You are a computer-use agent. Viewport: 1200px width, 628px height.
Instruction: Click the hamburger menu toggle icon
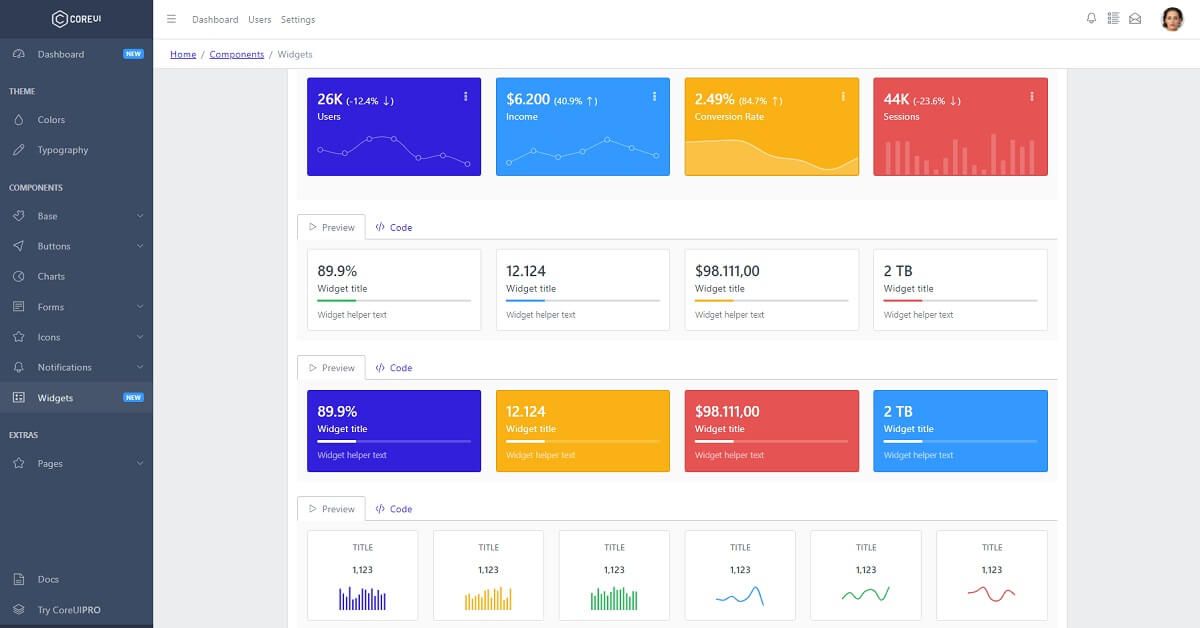coord(170,18)
